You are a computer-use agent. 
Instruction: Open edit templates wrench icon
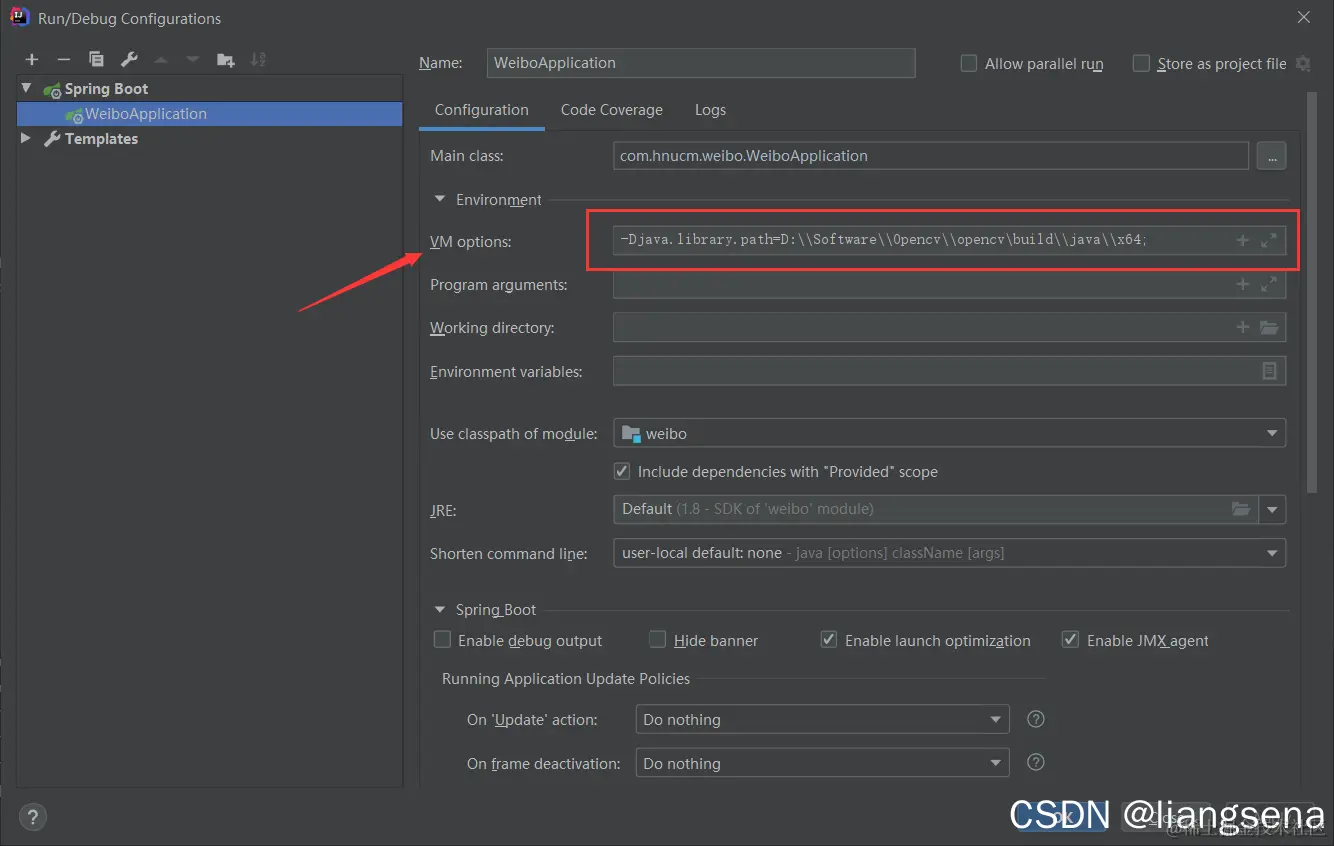coord(128,60)
